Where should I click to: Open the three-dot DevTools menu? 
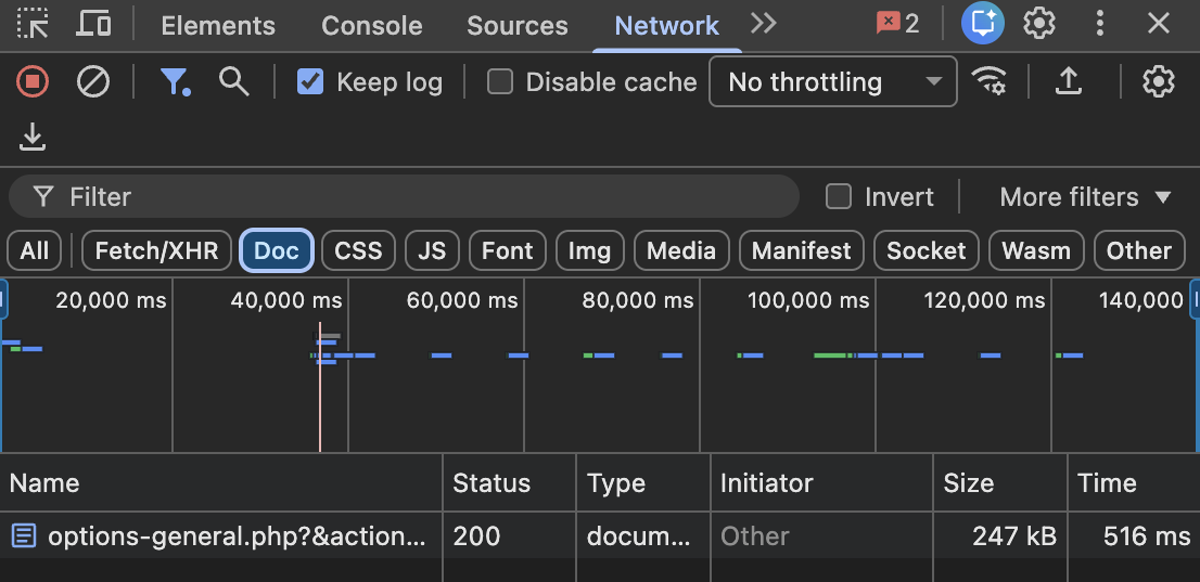[x=1100, y=24]
